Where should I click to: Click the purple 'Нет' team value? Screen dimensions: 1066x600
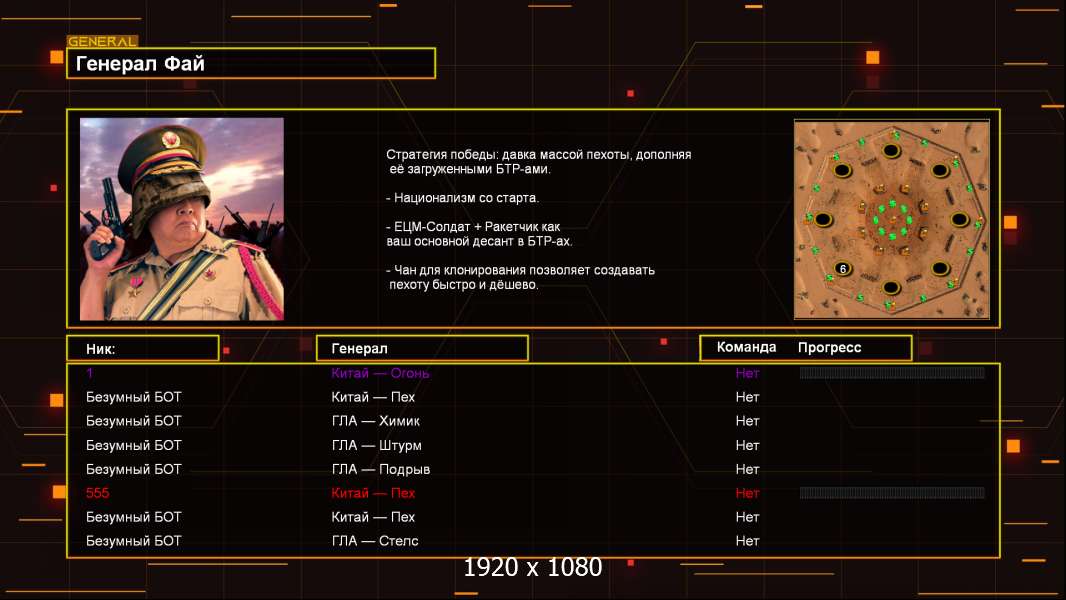click(747, 373)
